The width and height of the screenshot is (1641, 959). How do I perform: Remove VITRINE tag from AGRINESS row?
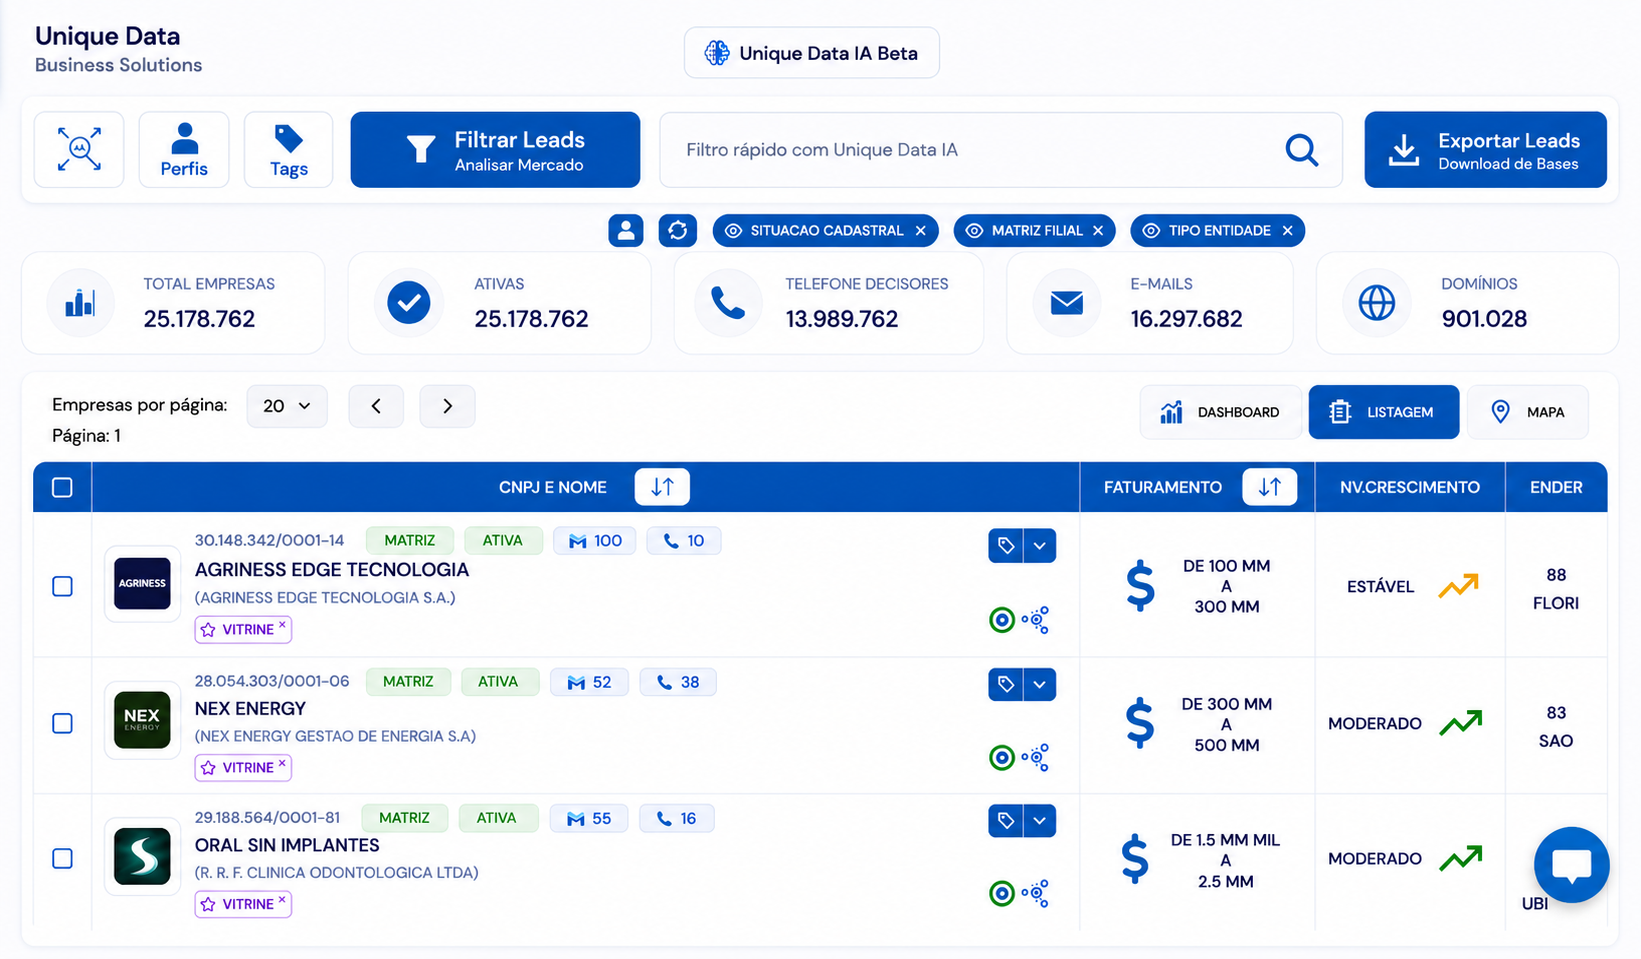click(x=282, y=624)
